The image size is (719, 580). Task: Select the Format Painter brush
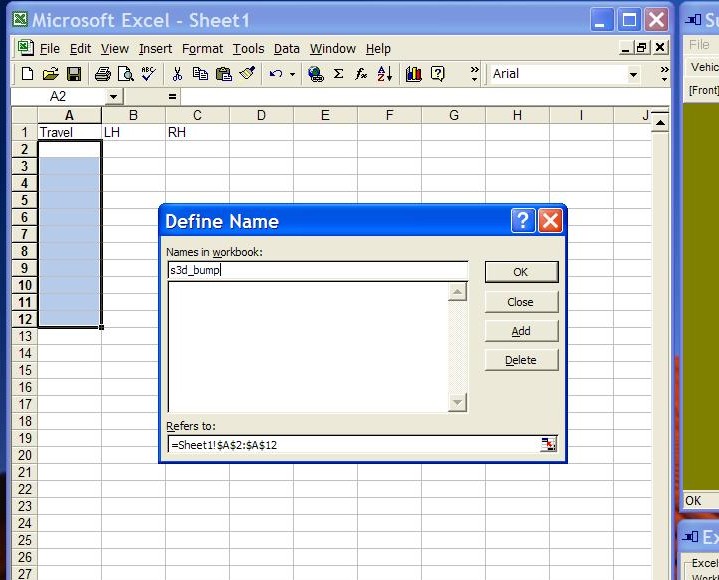point(247,74)
